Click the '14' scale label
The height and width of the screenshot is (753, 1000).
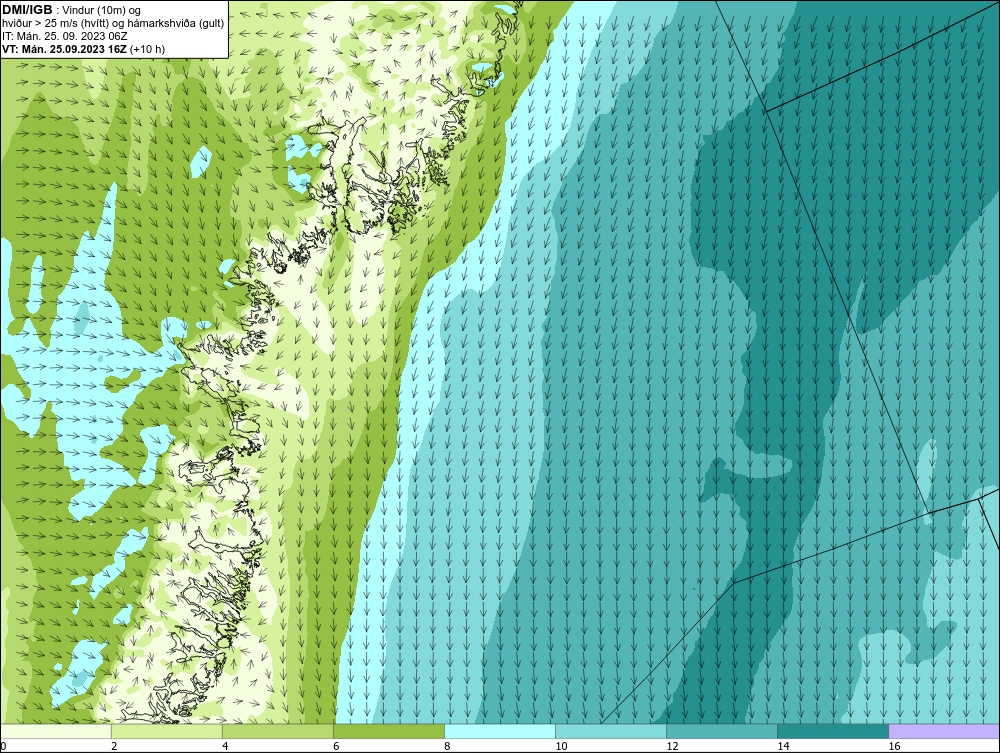pos(783,746)
